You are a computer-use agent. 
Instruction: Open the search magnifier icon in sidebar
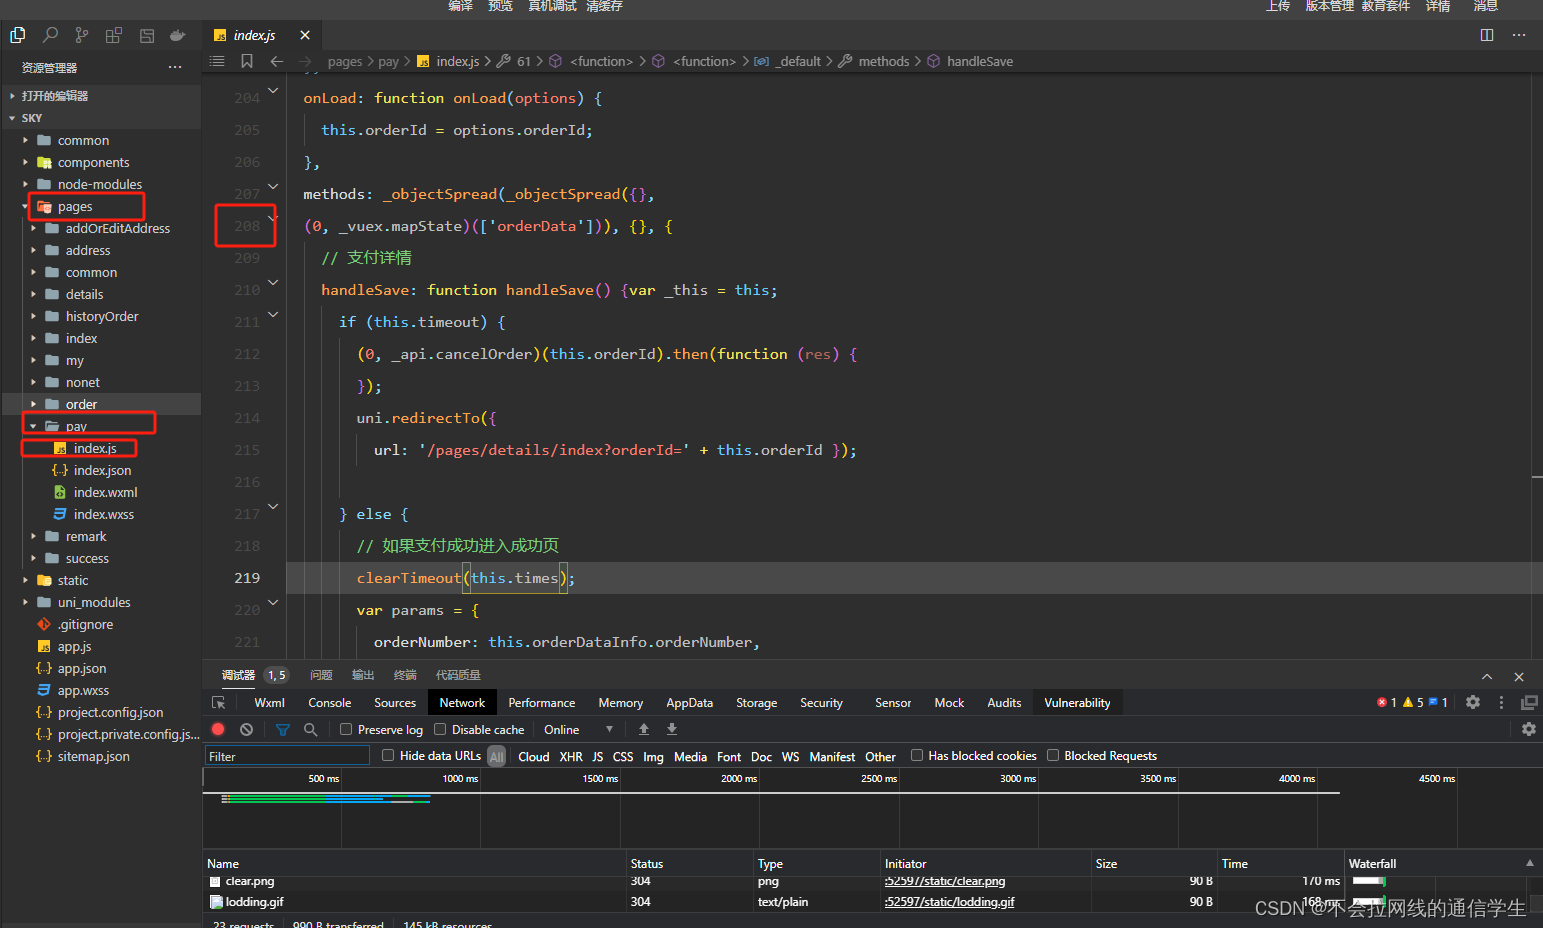pyautogui.click(x=50, y=35)
